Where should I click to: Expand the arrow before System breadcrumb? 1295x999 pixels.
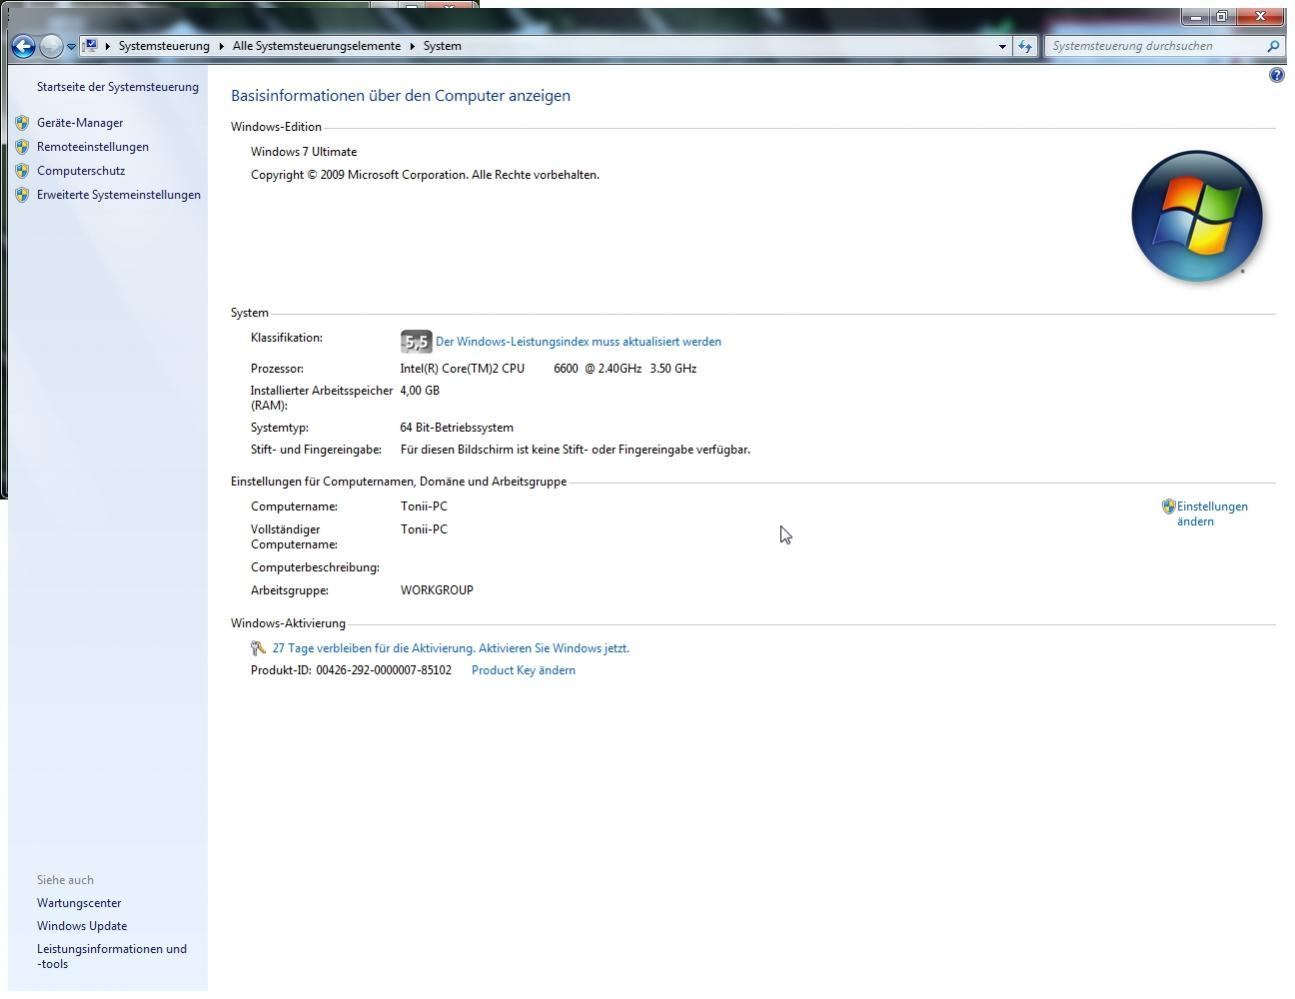412,46
